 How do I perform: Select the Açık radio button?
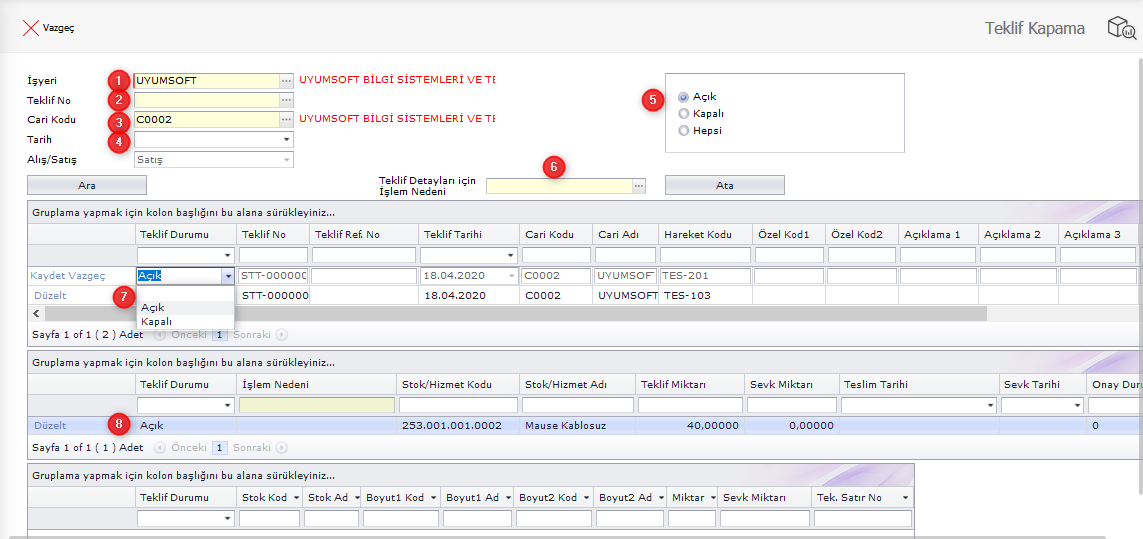[x=684, y=96]
